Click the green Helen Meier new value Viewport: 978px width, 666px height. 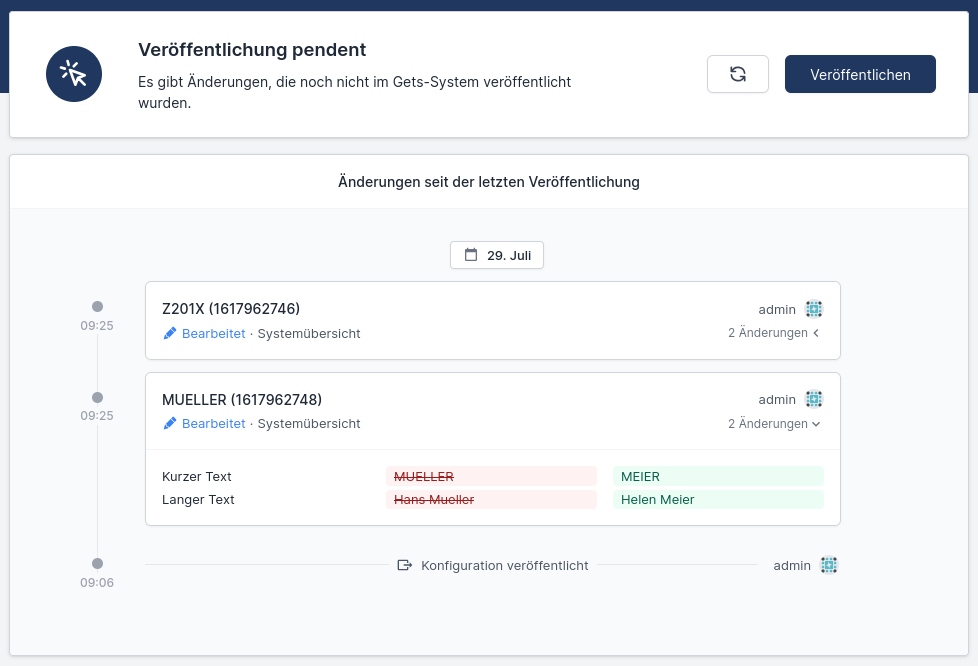point(657,499)
